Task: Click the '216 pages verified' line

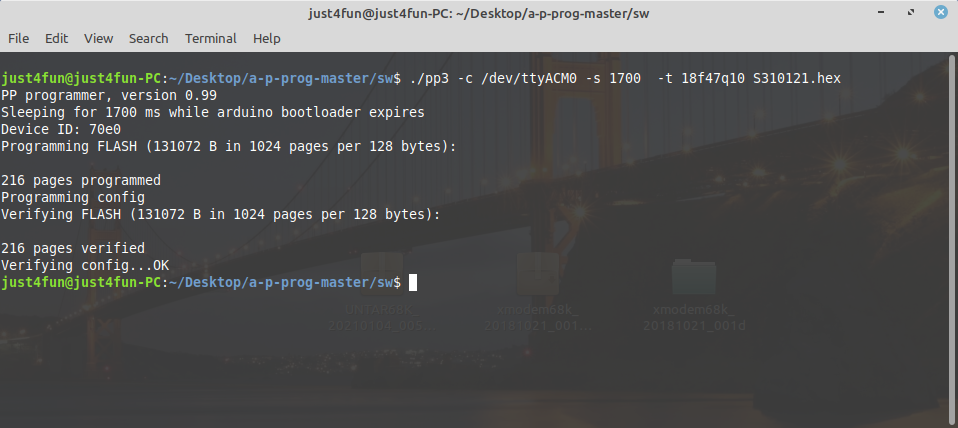Action: [73, 248]
